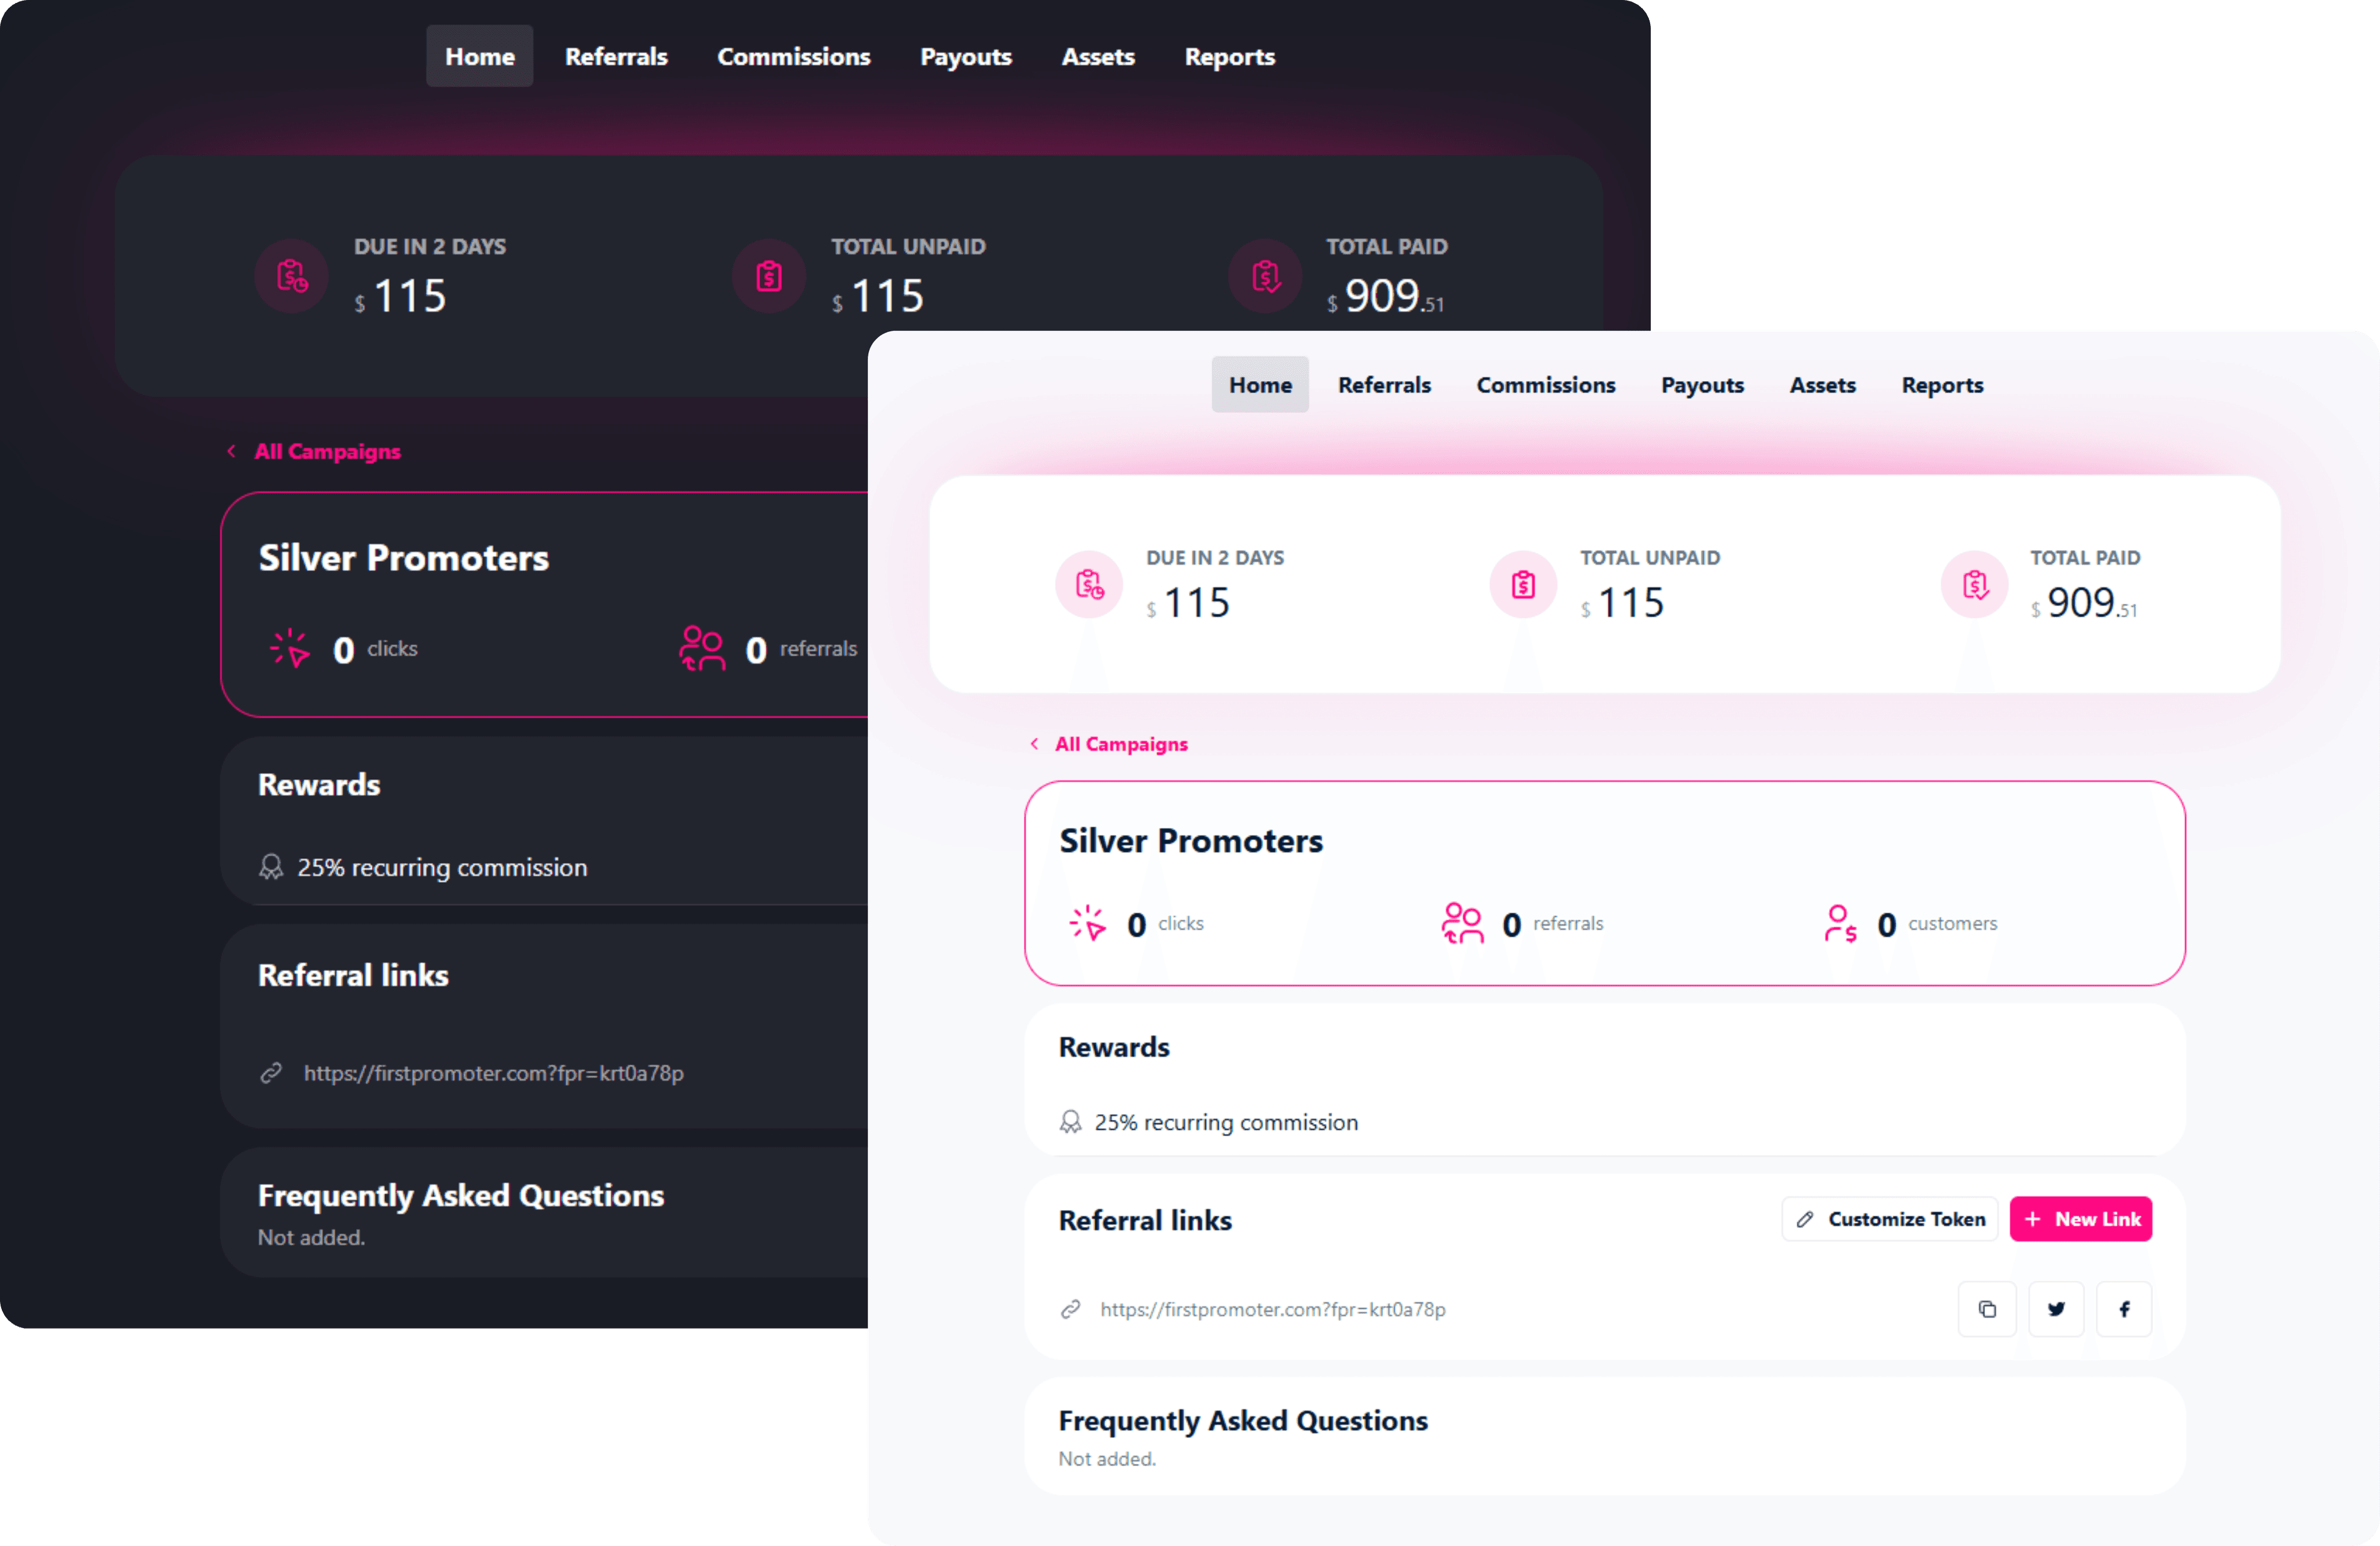
Task: Click the pencil icon on Customize Token
Action: (x=1806, y=1219)
